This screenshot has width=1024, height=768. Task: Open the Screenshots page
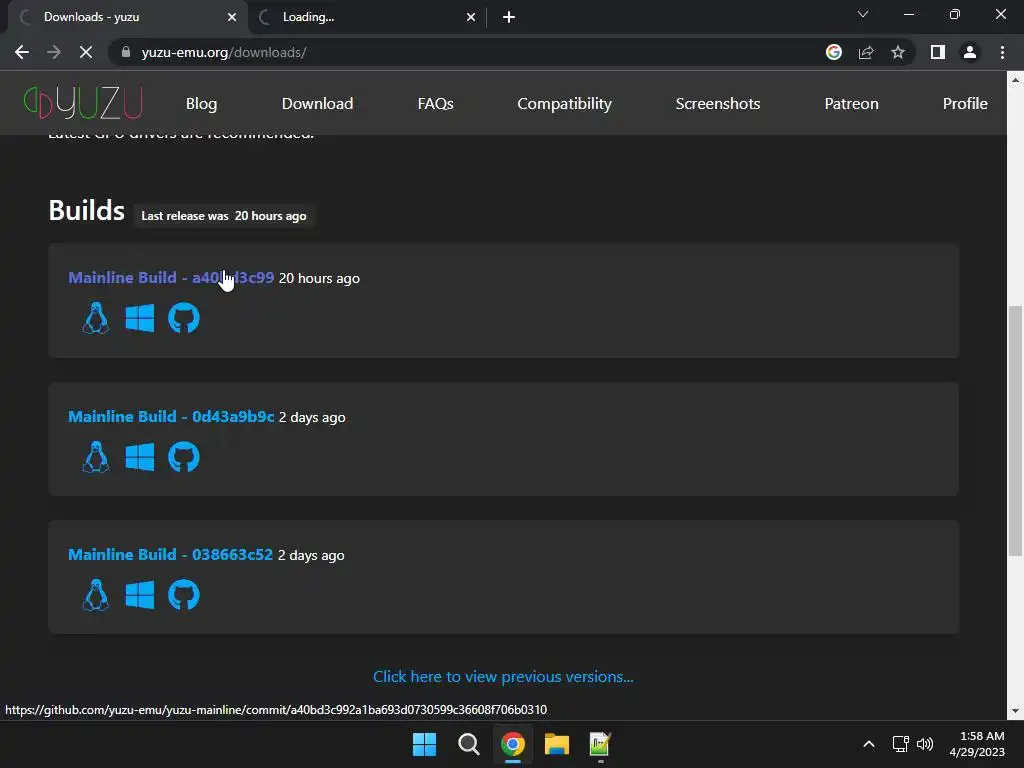718,103
